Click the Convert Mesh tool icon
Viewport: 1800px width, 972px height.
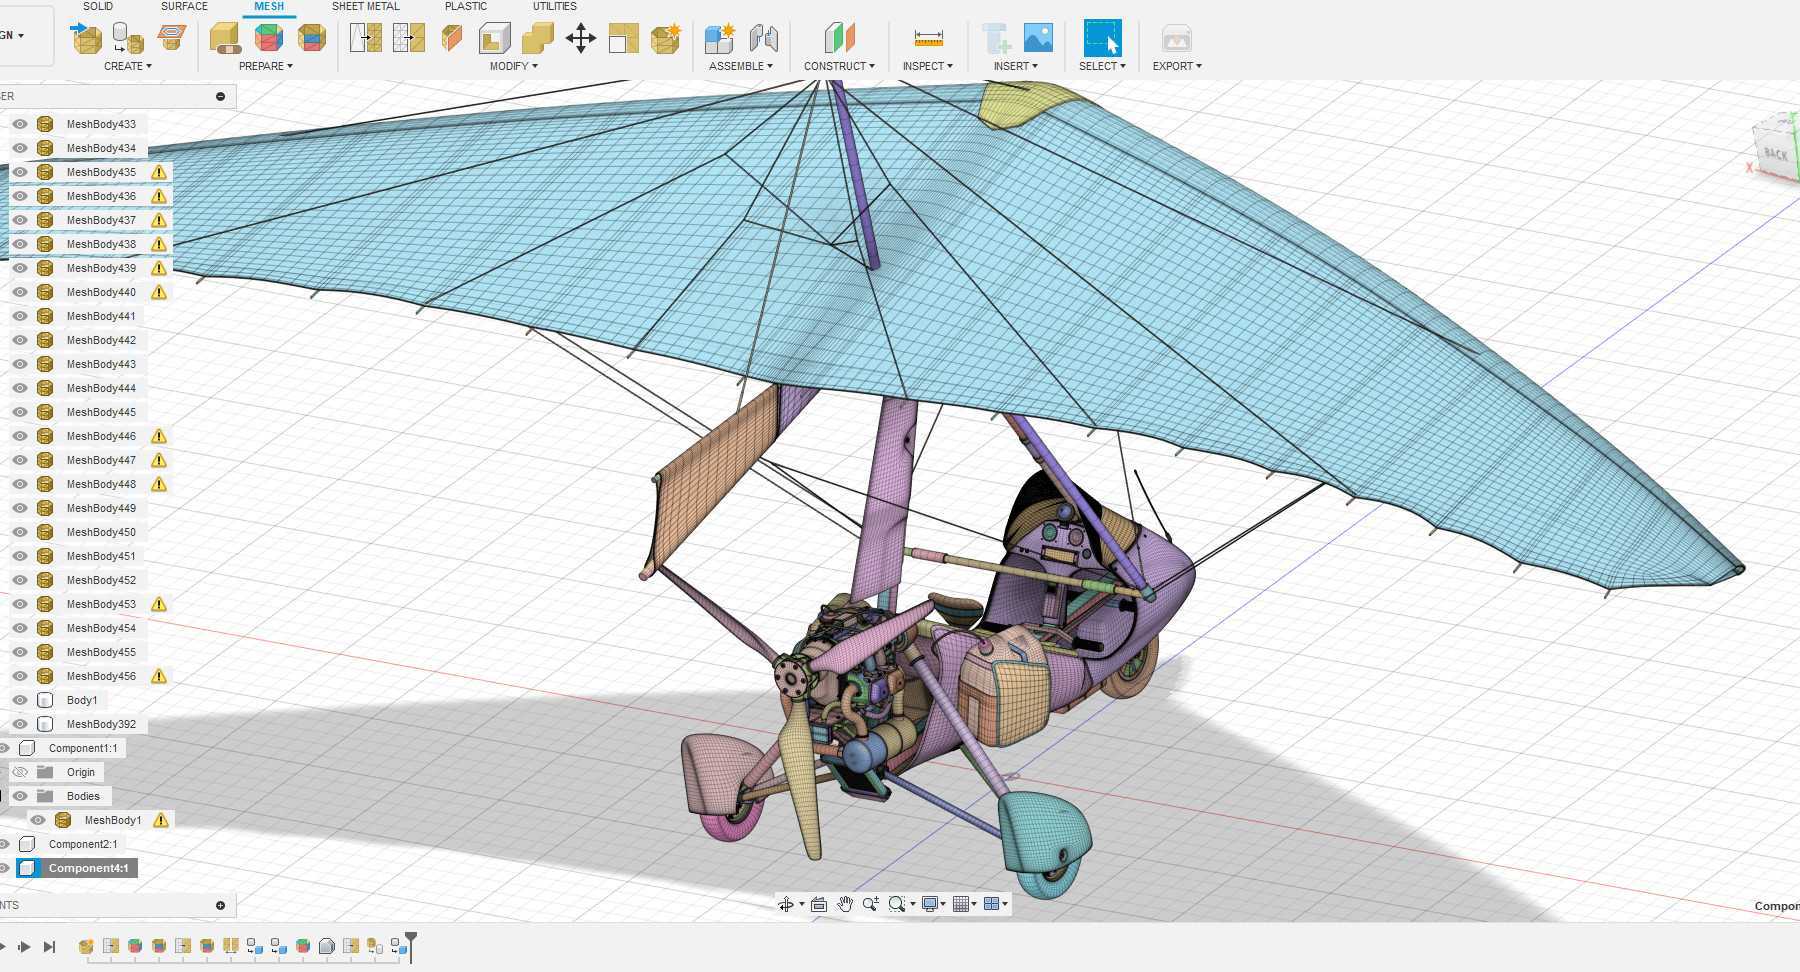coord(665,38)
